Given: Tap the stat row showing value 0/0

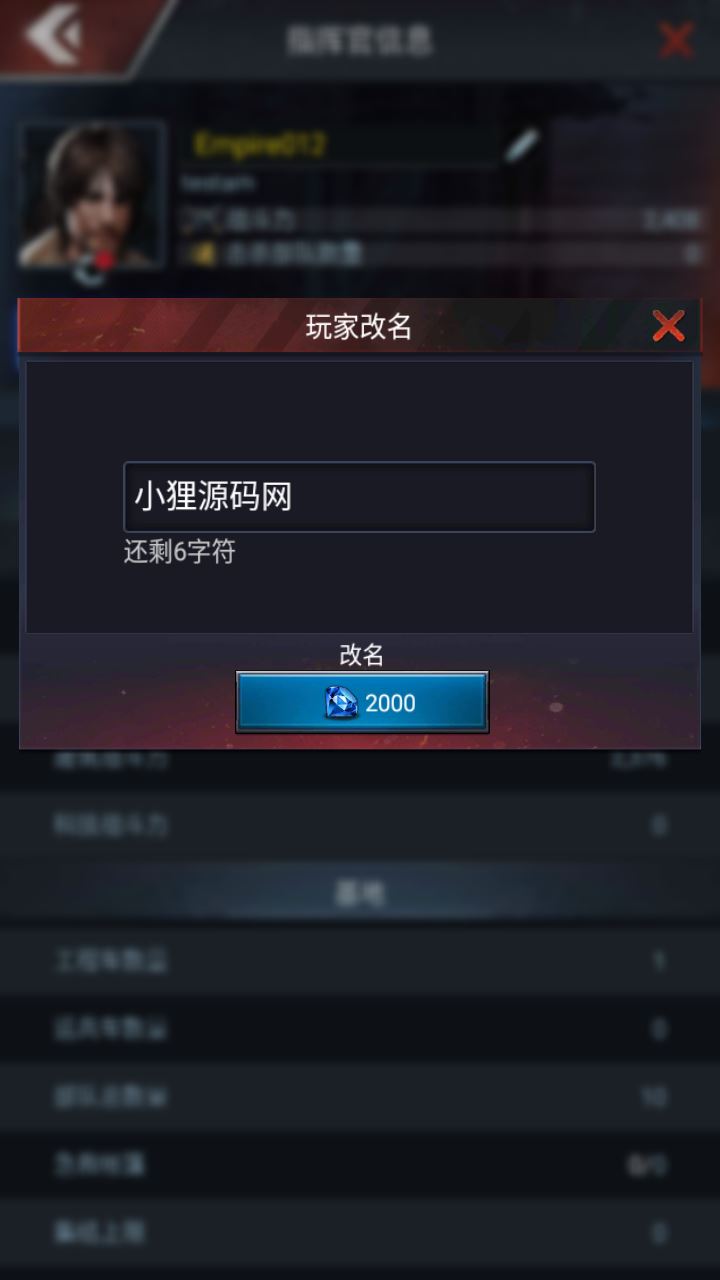Looking at the screenshot, I should coord(360,1165).
